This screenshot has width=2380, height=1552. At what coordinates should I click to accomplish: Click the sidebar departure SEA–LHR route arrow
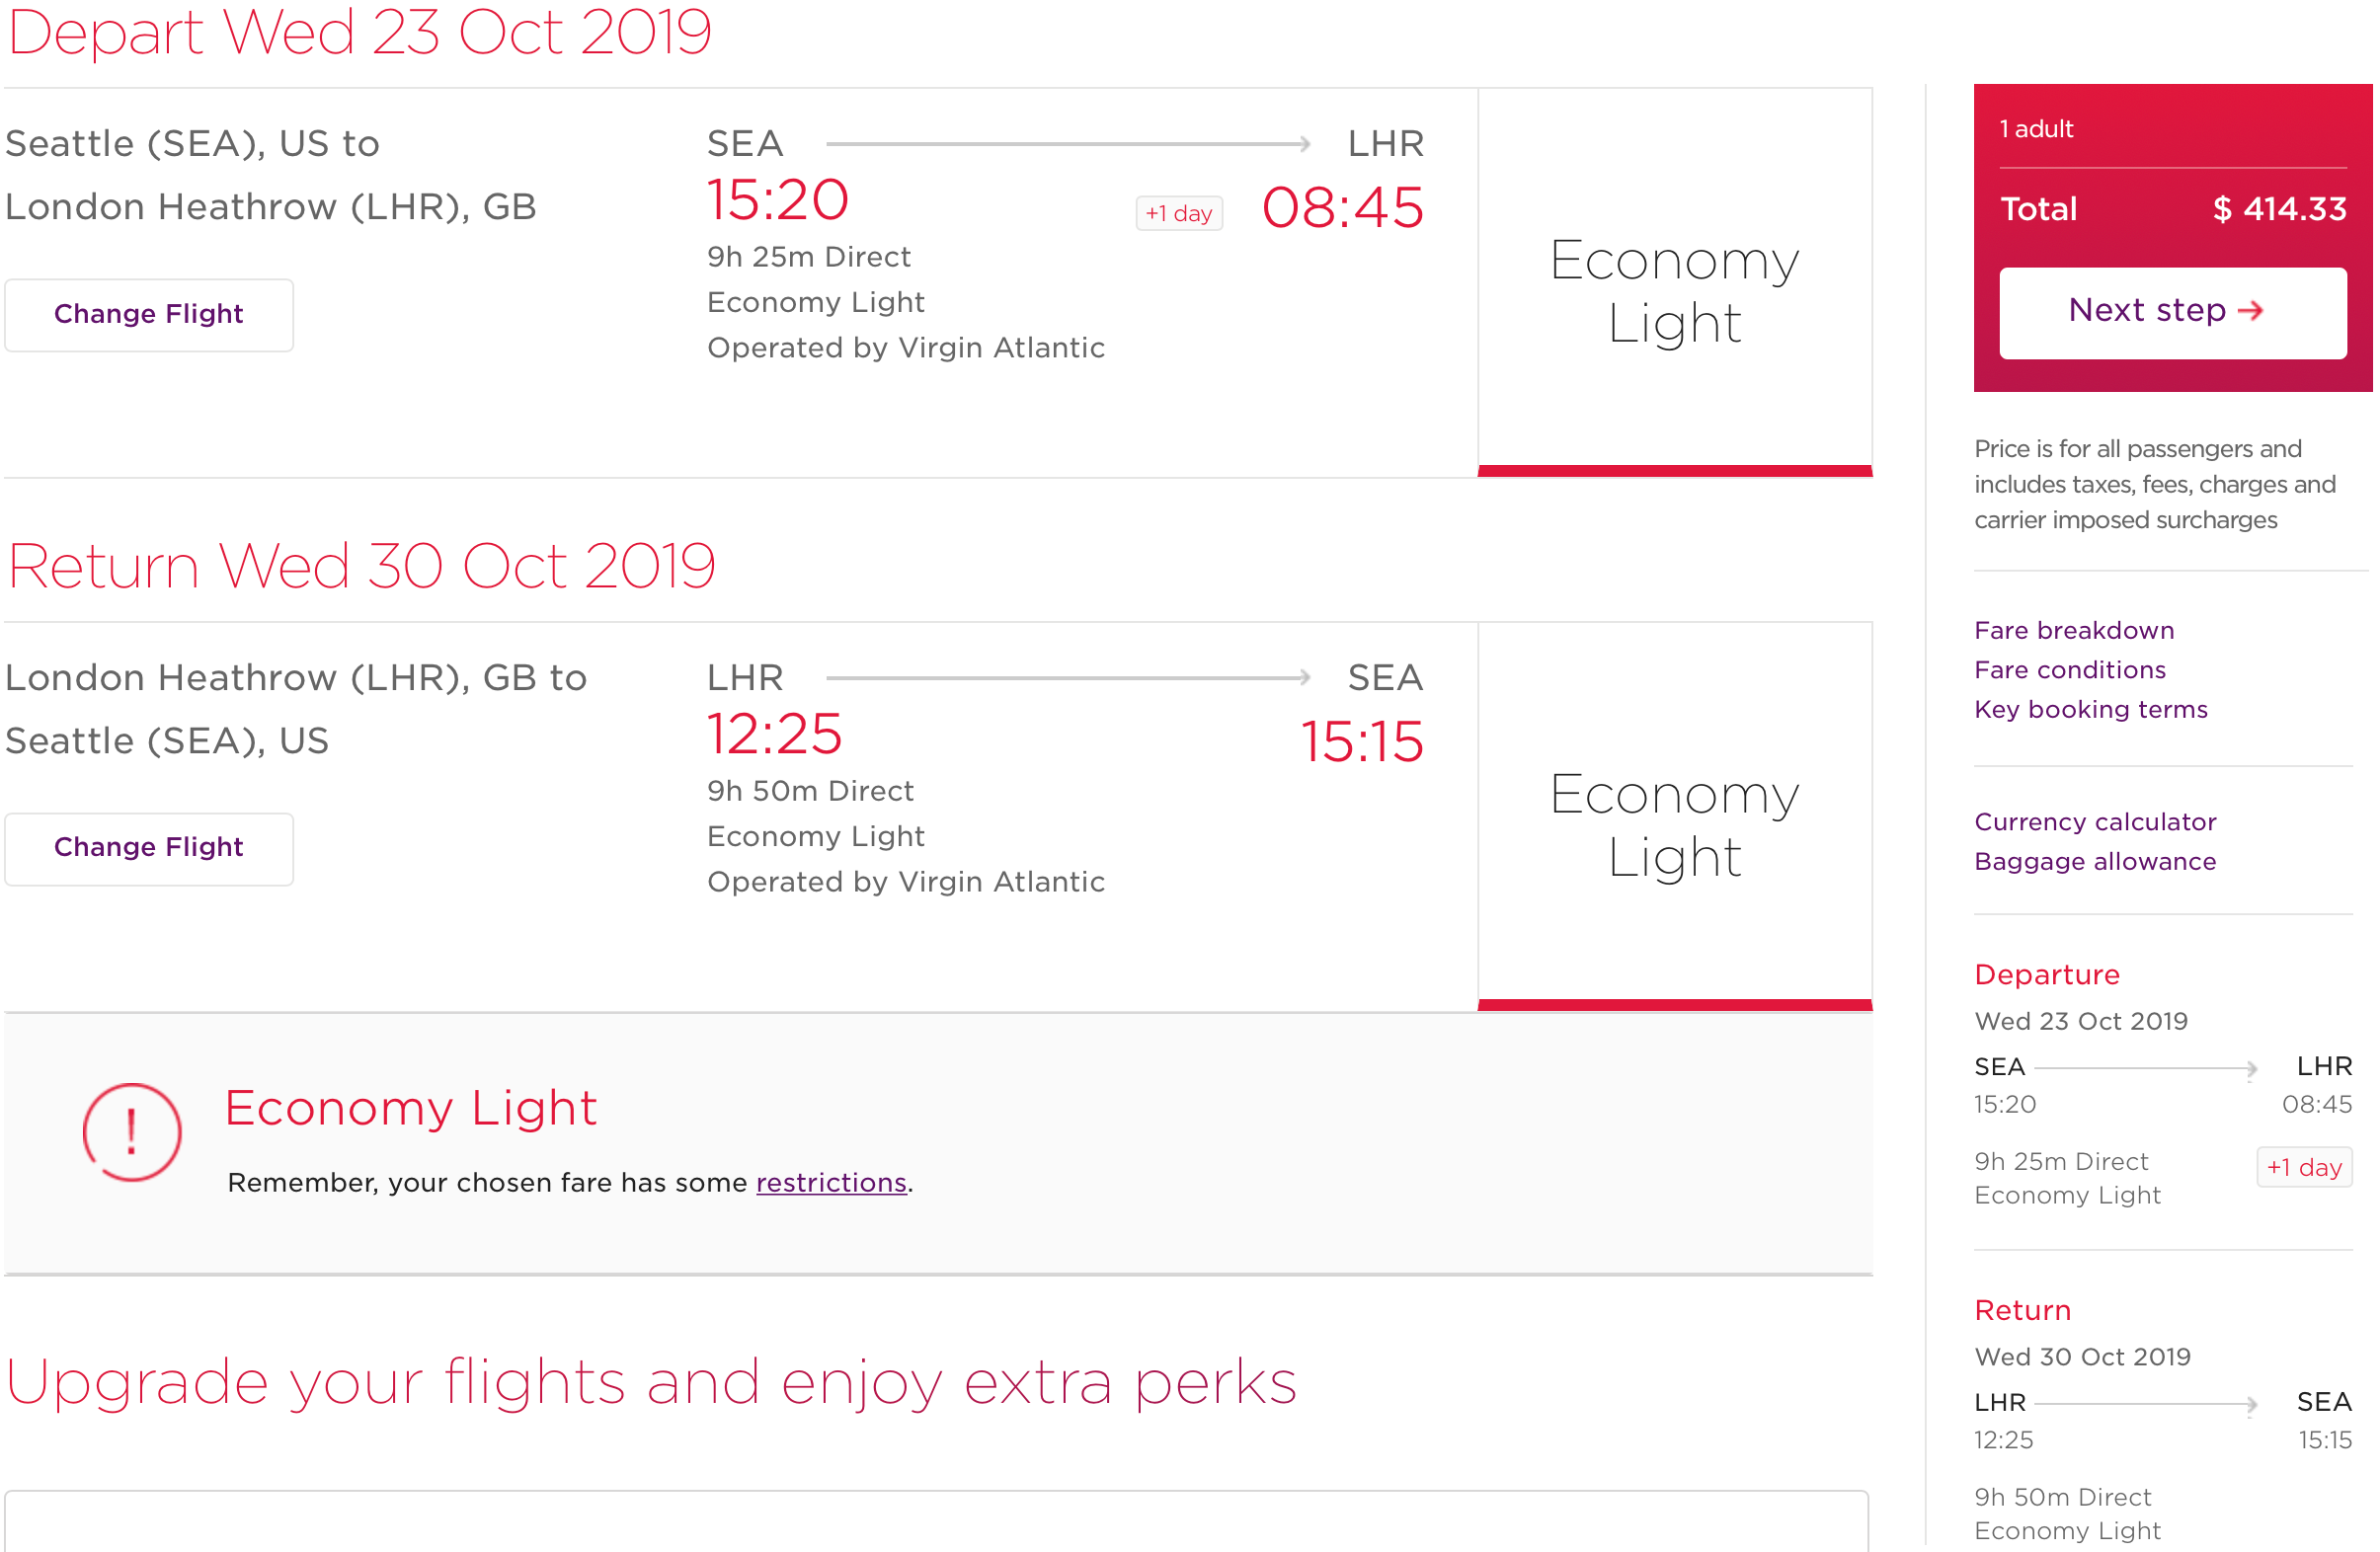(x=2146, y=1068)
